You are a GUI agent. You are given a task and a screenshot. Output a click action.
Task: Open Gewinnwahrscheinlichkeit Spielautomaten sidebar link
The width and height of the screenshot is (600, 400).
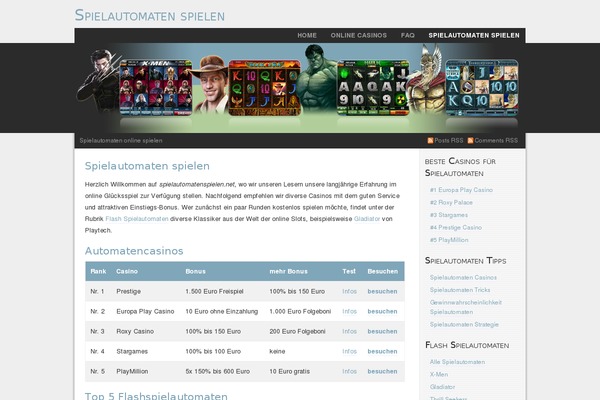(466, 307)
